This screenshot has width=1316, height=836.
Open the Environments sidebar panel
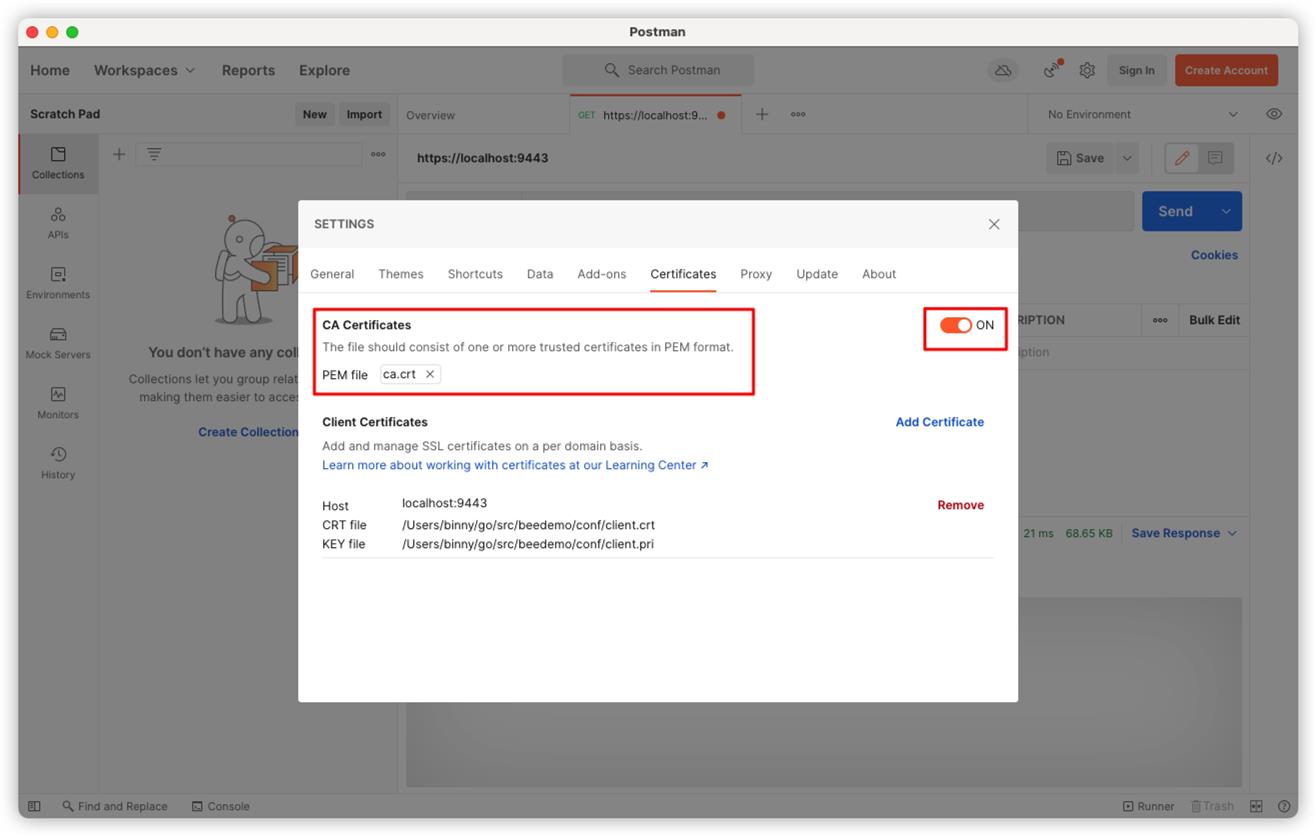[x=58, y=283]
